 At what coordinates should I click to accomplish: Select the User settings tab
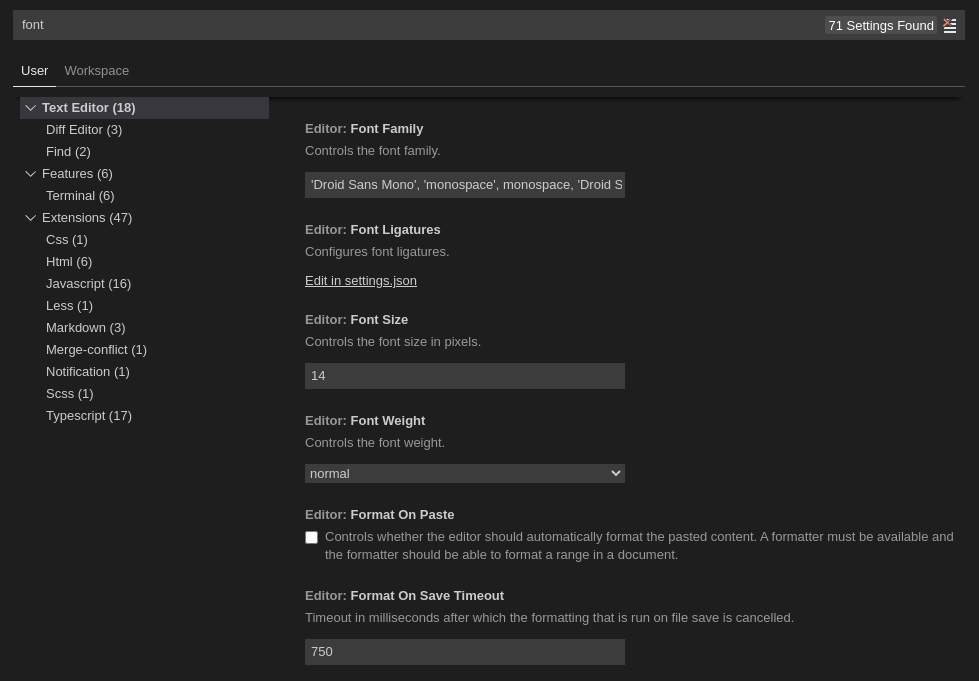pos(35,70)
